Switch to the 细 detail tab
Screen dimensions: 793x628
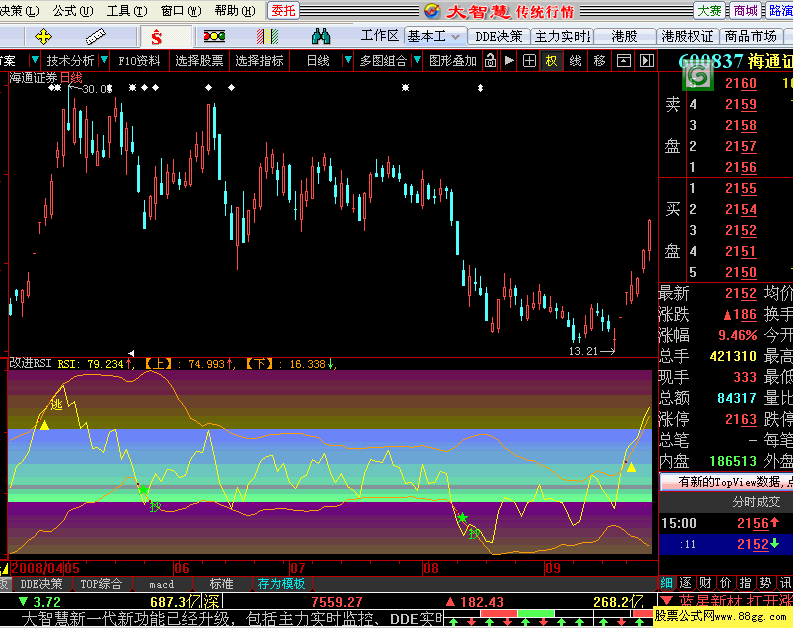pyautogui.click(x=667, y=583)
